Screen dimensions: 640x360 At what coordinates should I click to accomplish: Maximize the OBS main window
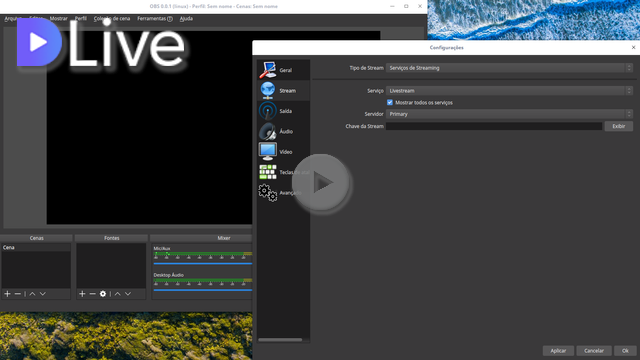[406, 6]
